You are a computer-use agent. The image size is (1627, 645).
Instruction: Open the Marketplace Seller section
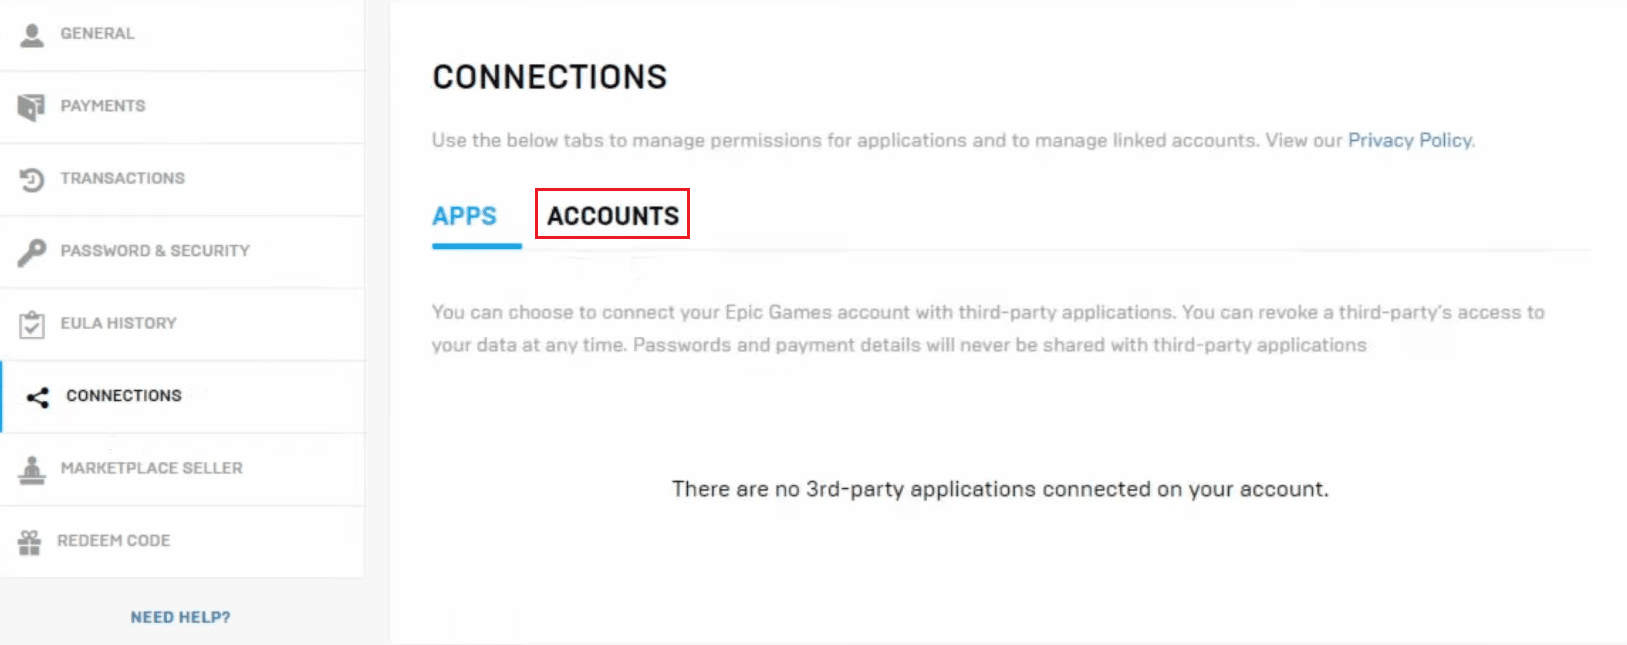pyautogui.click(x=151, y=468)
